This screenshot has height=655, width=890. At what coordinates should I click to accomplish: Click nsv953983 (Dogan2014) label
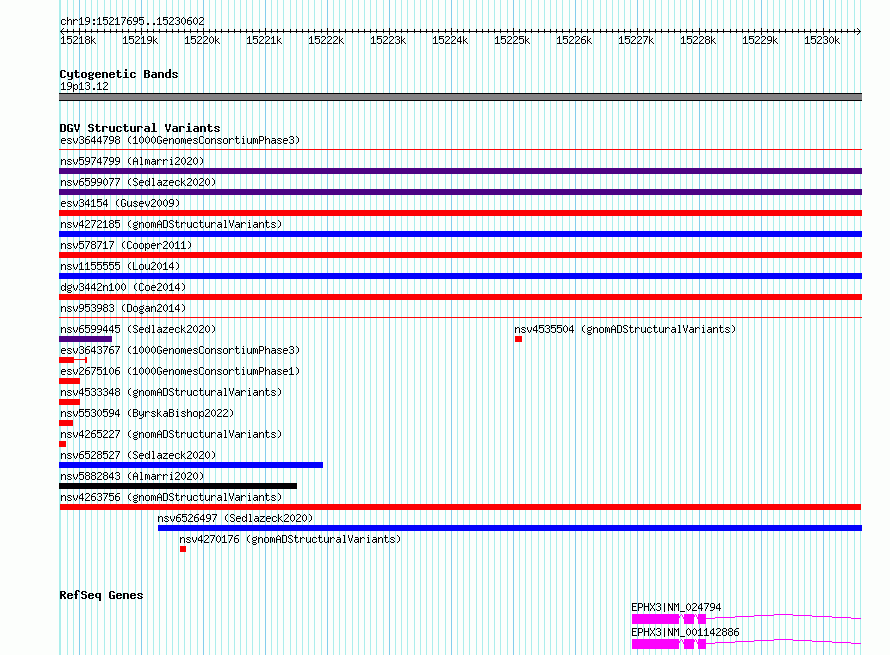click(x=123, y=308)
